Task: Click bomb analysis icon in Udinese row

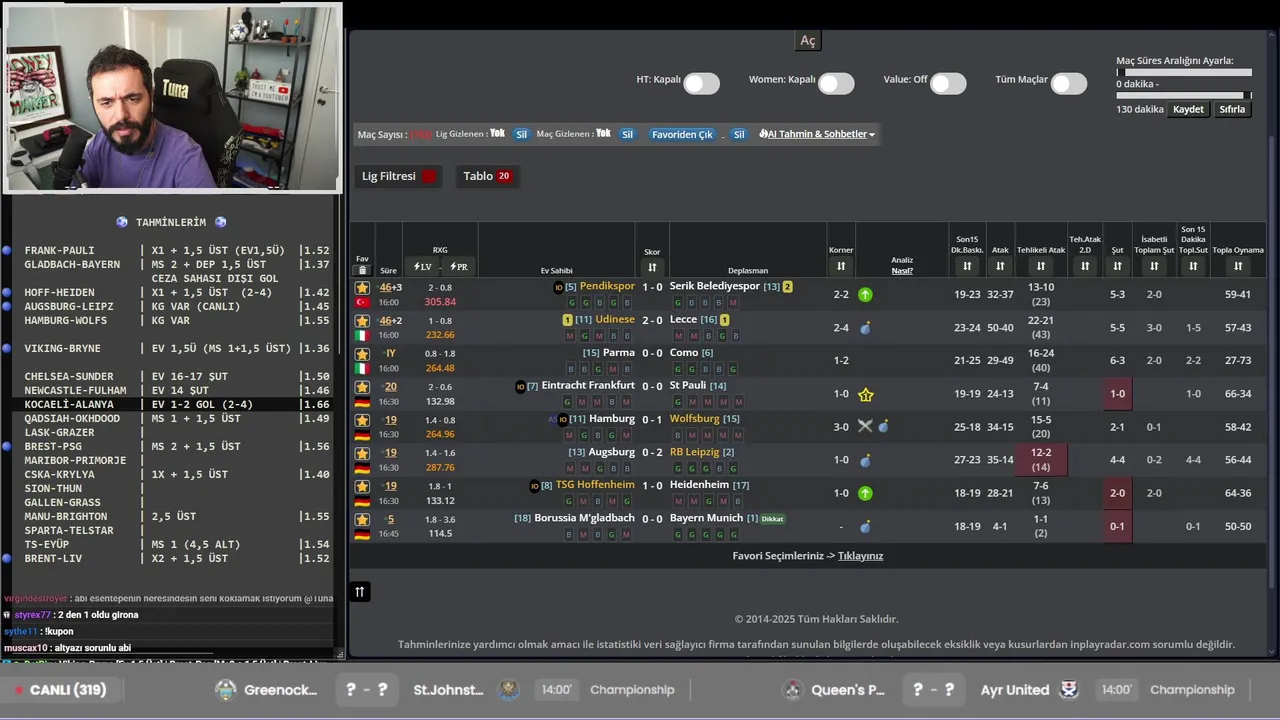Action: click(865, 327)
